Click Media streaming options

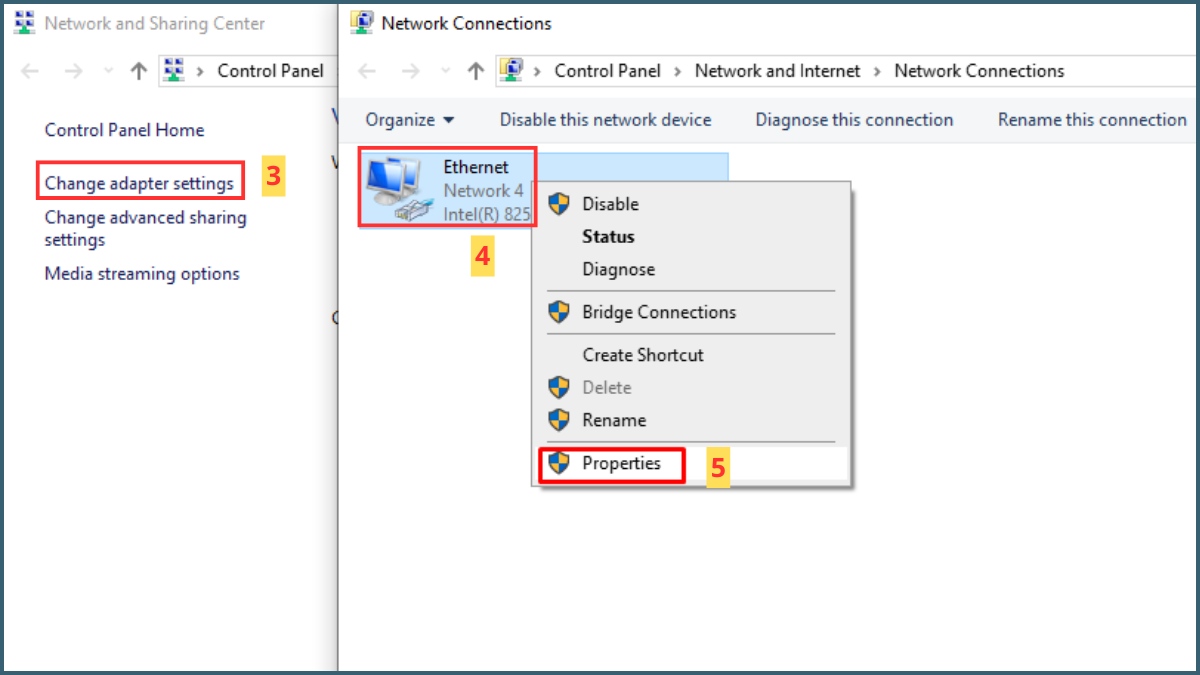pyautogui.click(x=141, y=273)
